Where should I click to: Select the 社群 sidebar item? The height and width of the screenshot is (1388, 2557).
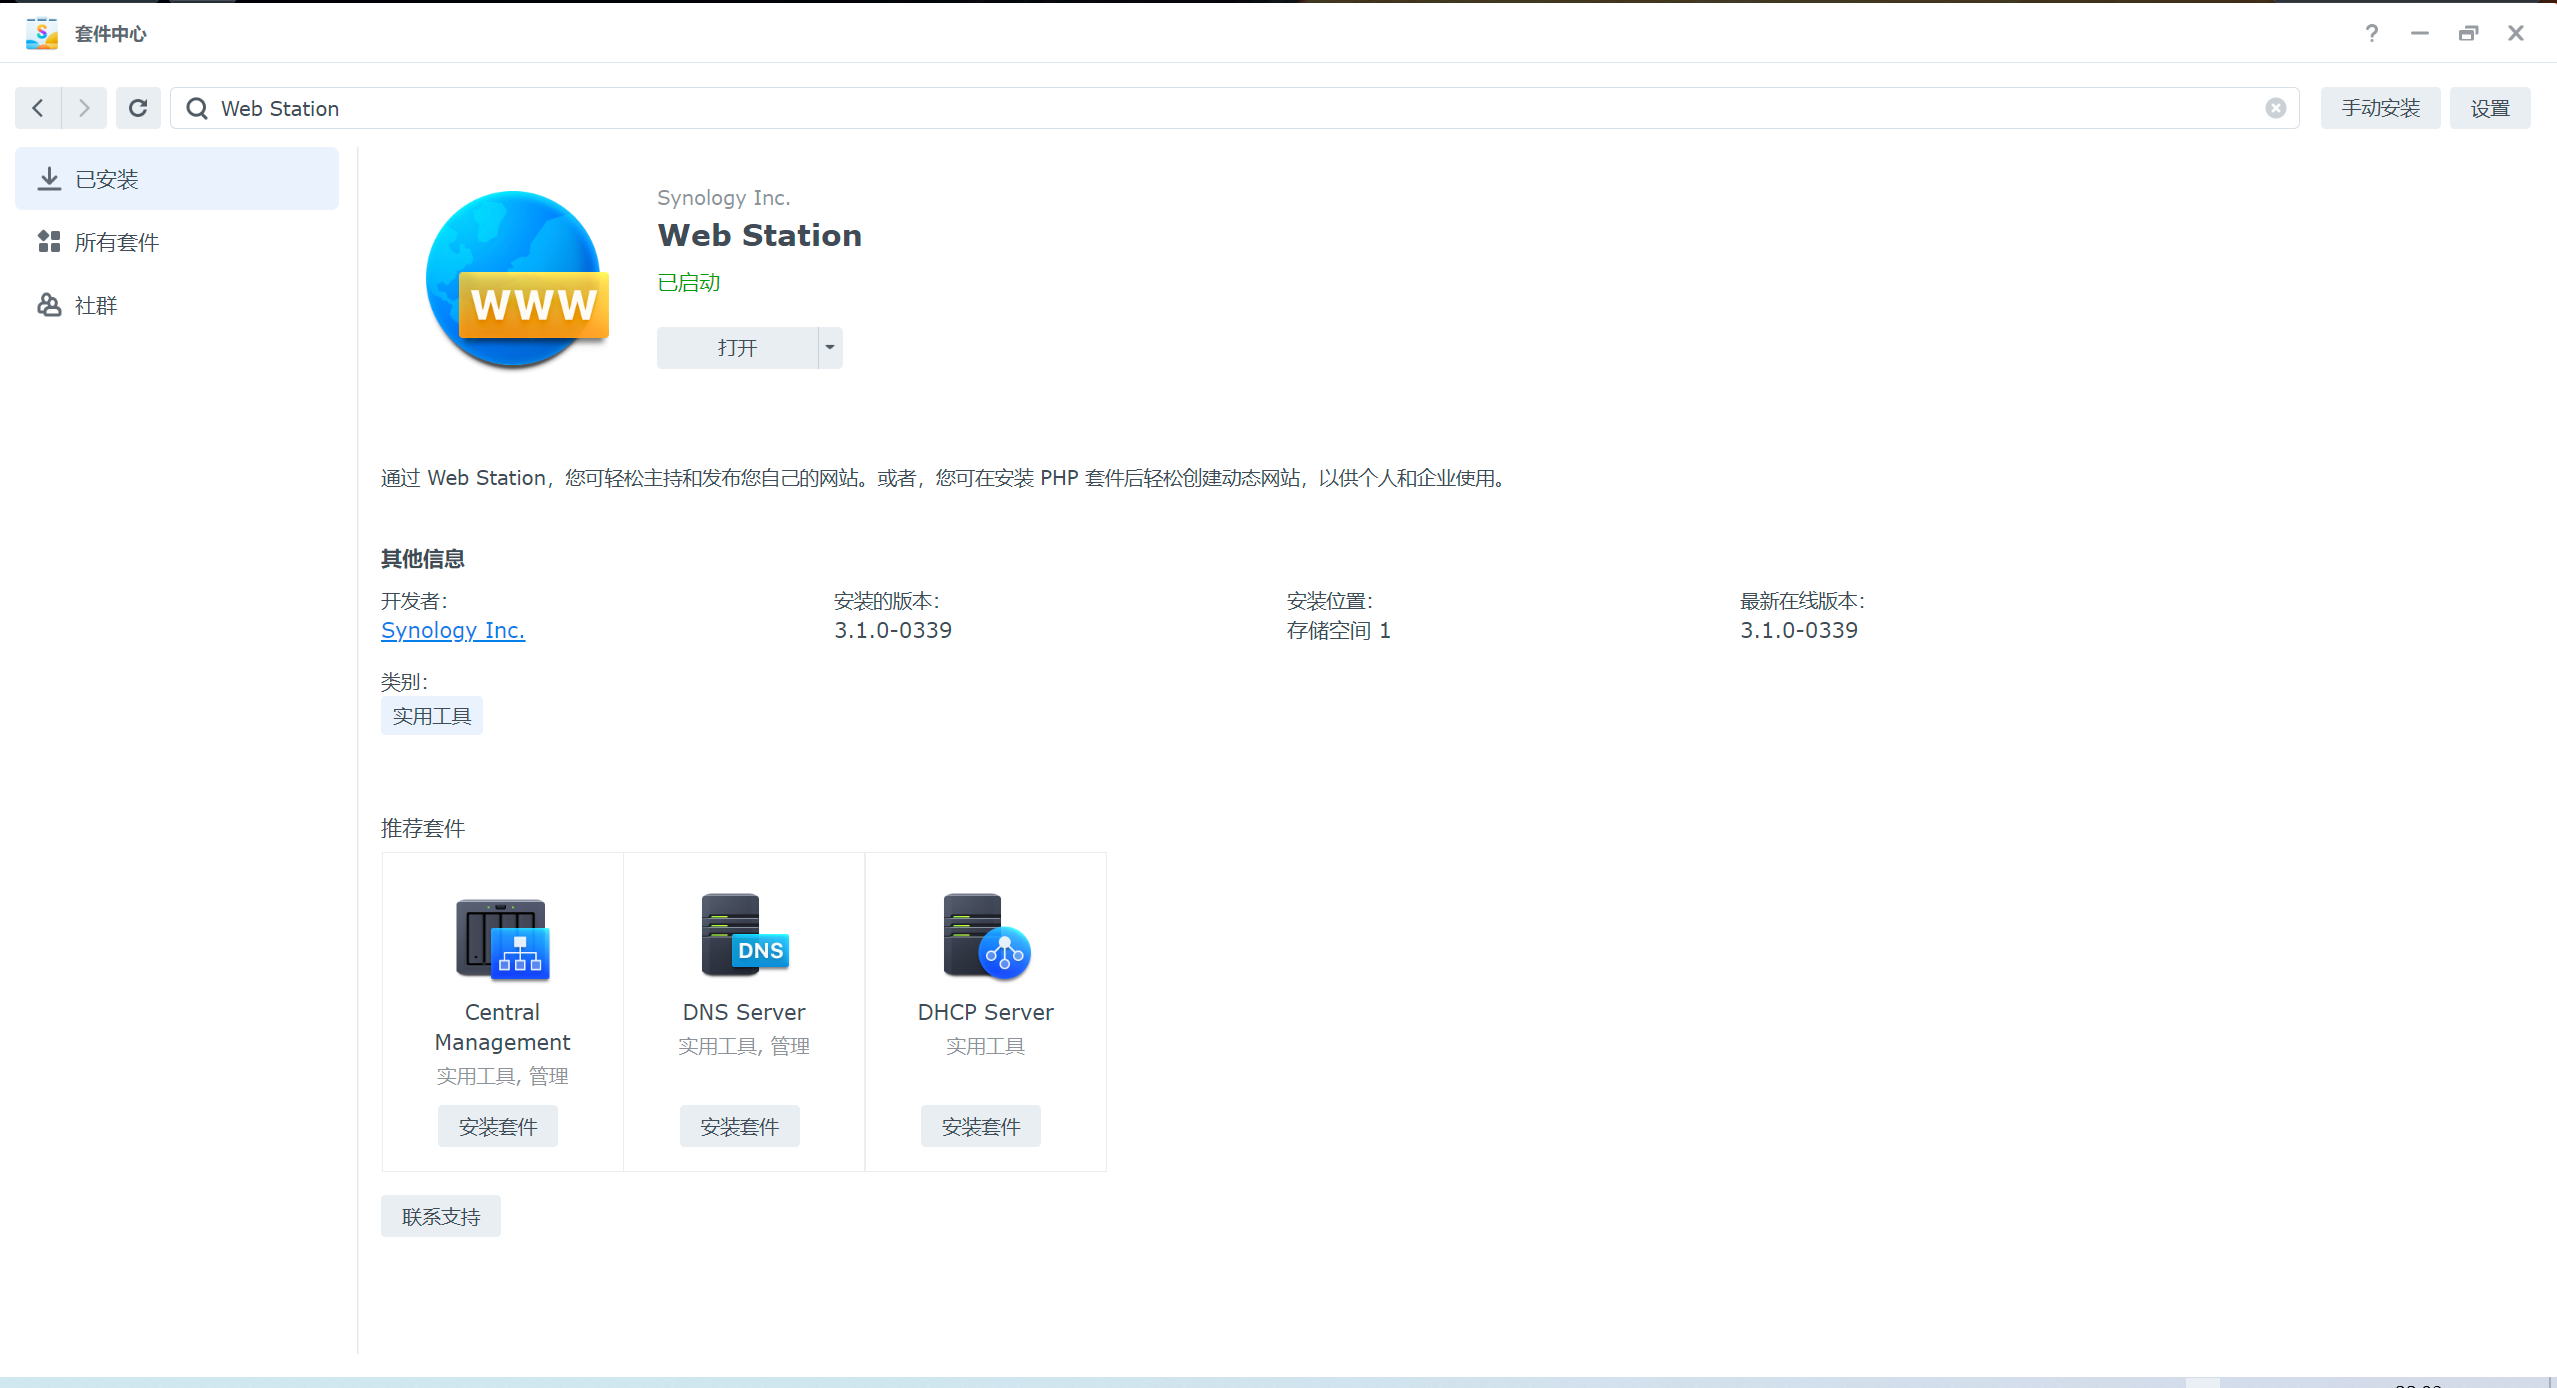(177, 305)
